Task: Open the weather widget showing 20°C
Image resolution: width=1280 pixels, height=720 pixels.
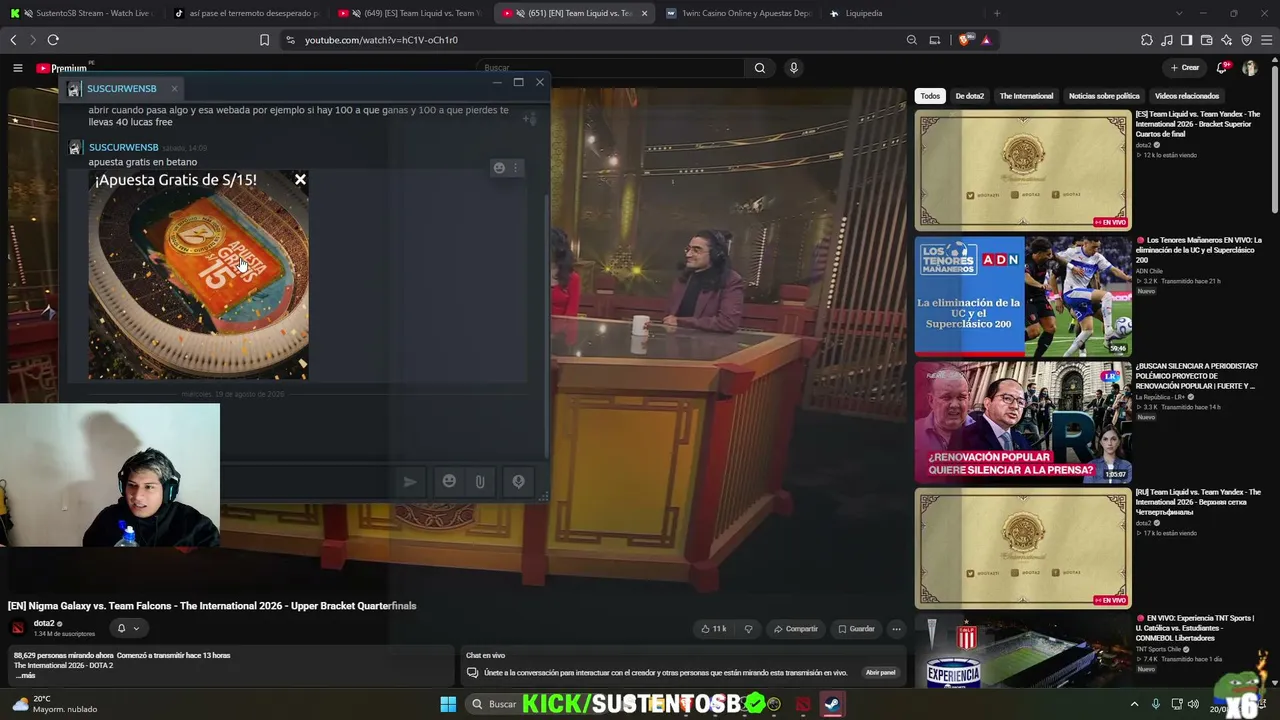Action: coord(54,704)
